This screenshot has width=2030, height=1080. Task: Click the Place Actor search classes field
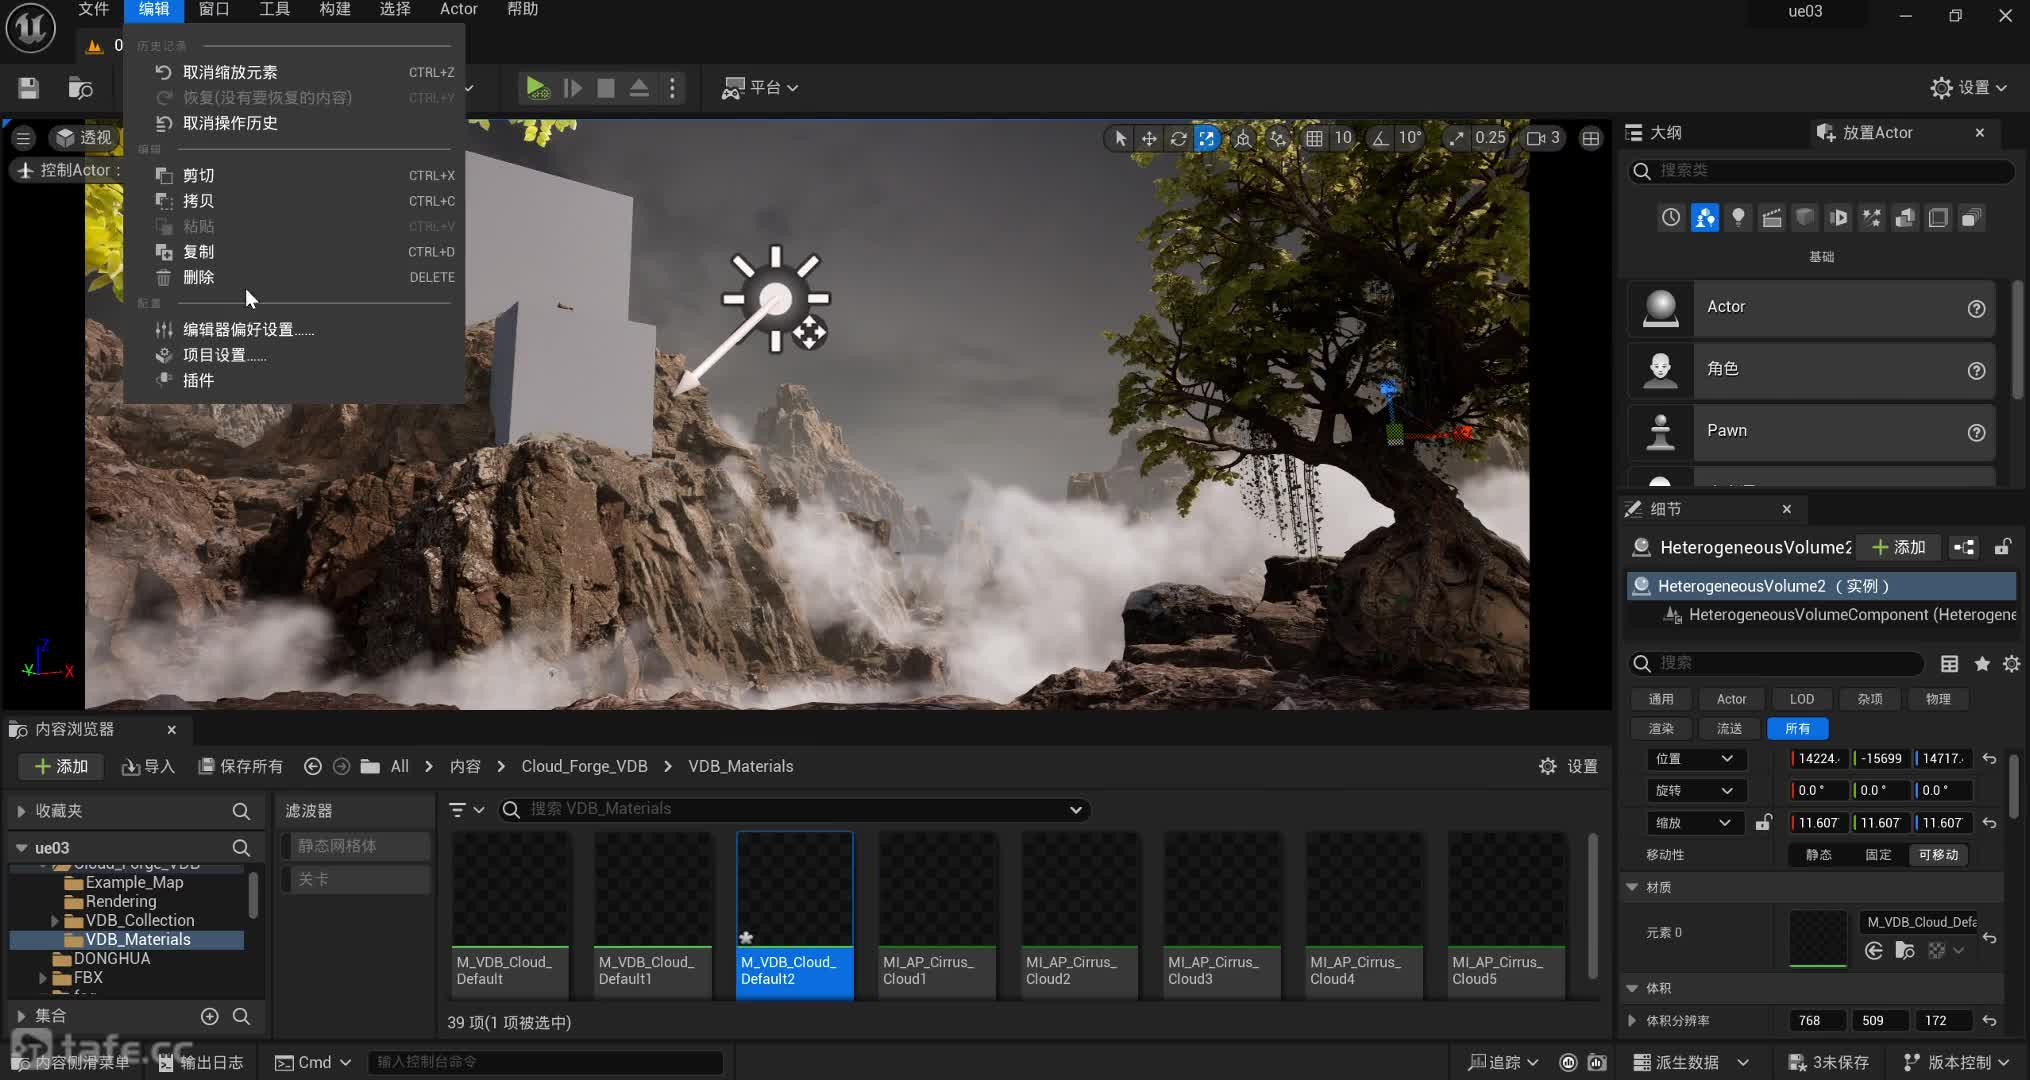(x=1820, y=171)
